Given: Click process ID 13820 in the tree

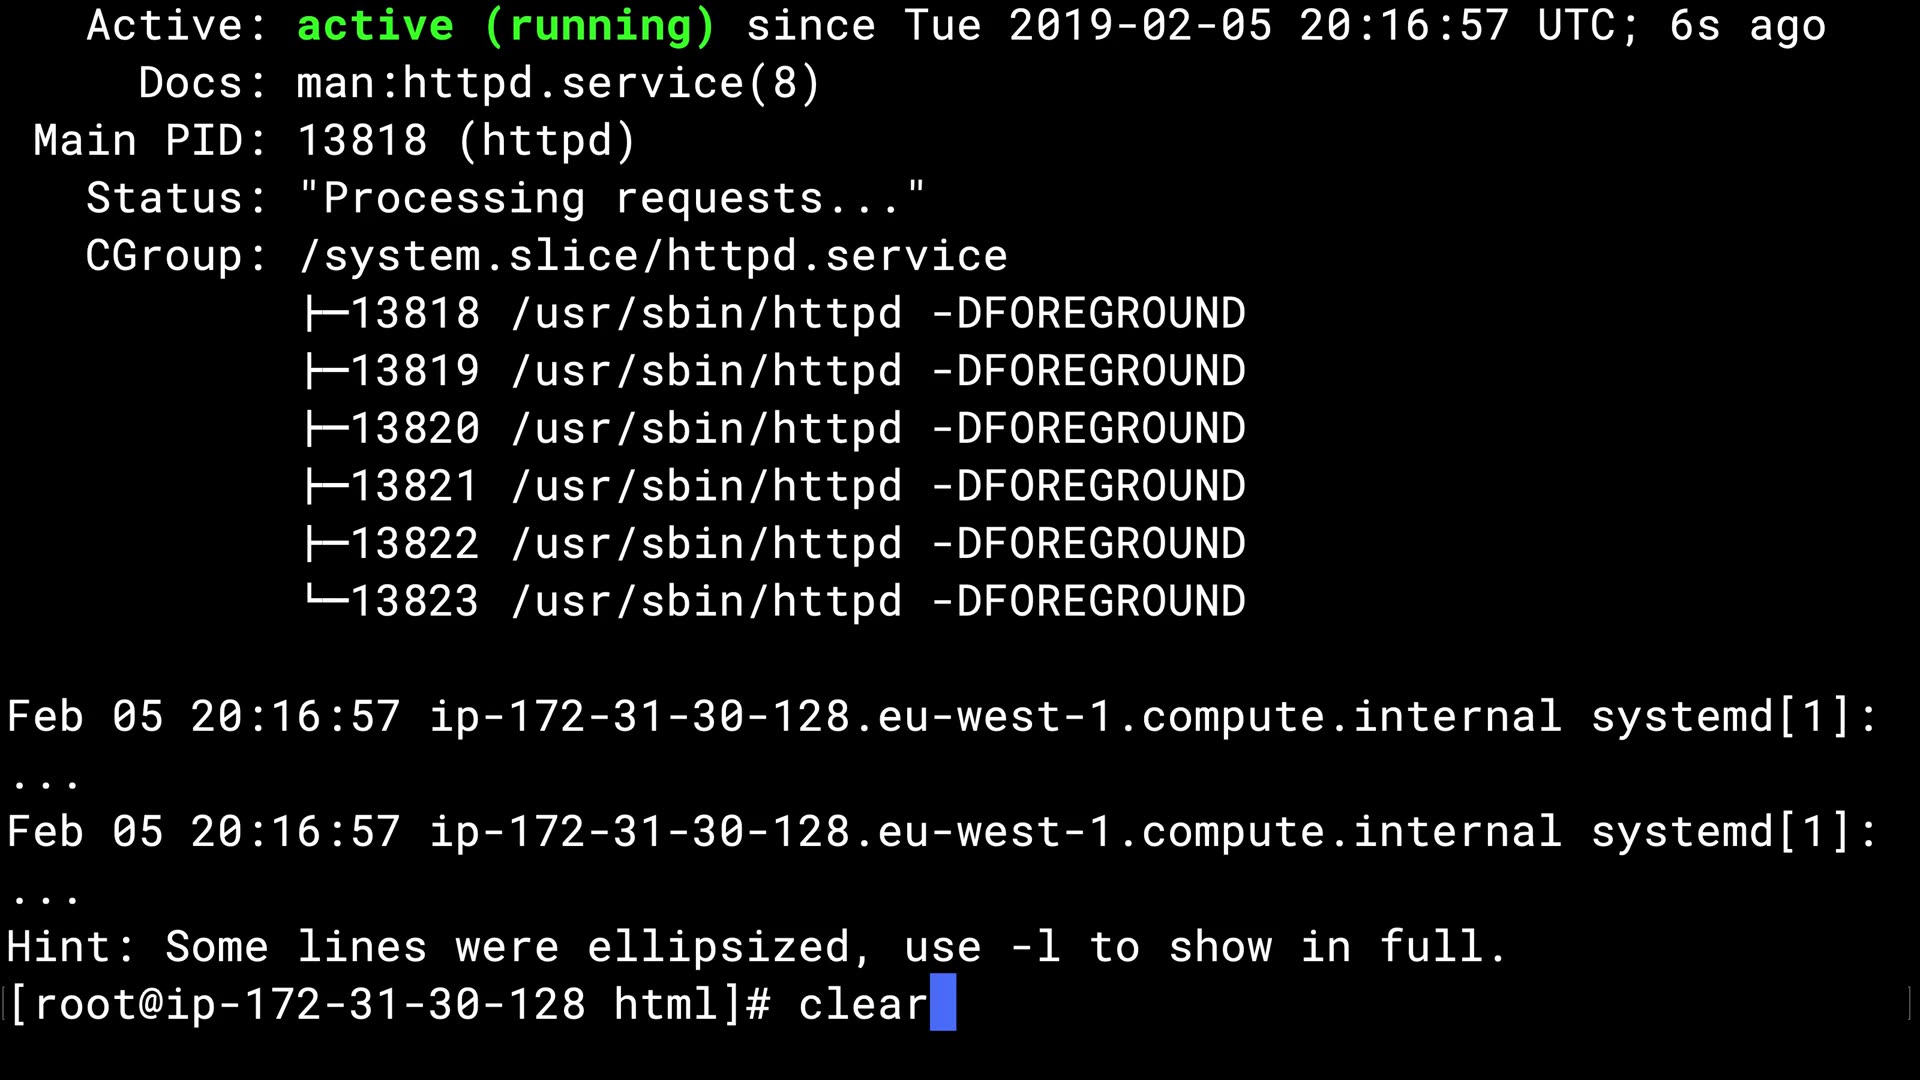Looking at the screenshot, I should (x=414, y=429).
